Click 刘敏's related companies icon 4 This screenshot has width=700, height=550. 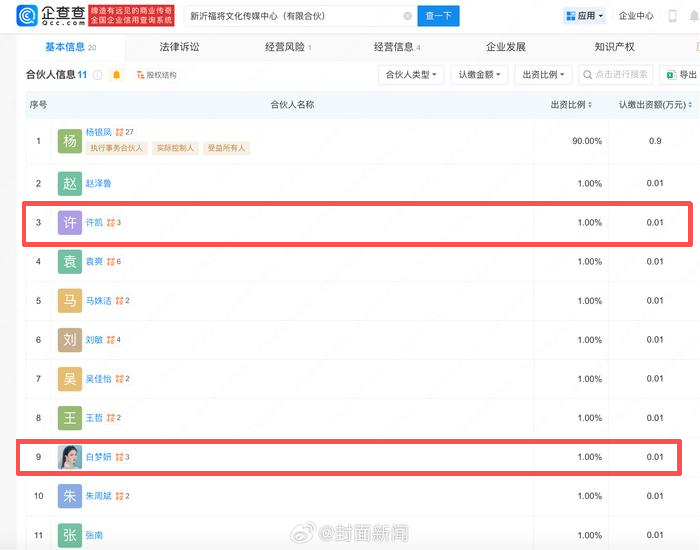tap(114, 340)
